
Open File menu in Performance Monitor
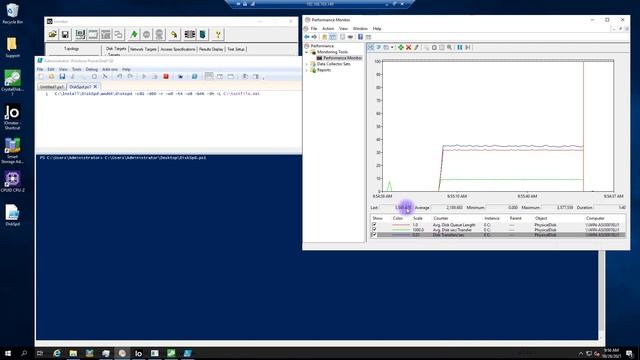[314, 29]
